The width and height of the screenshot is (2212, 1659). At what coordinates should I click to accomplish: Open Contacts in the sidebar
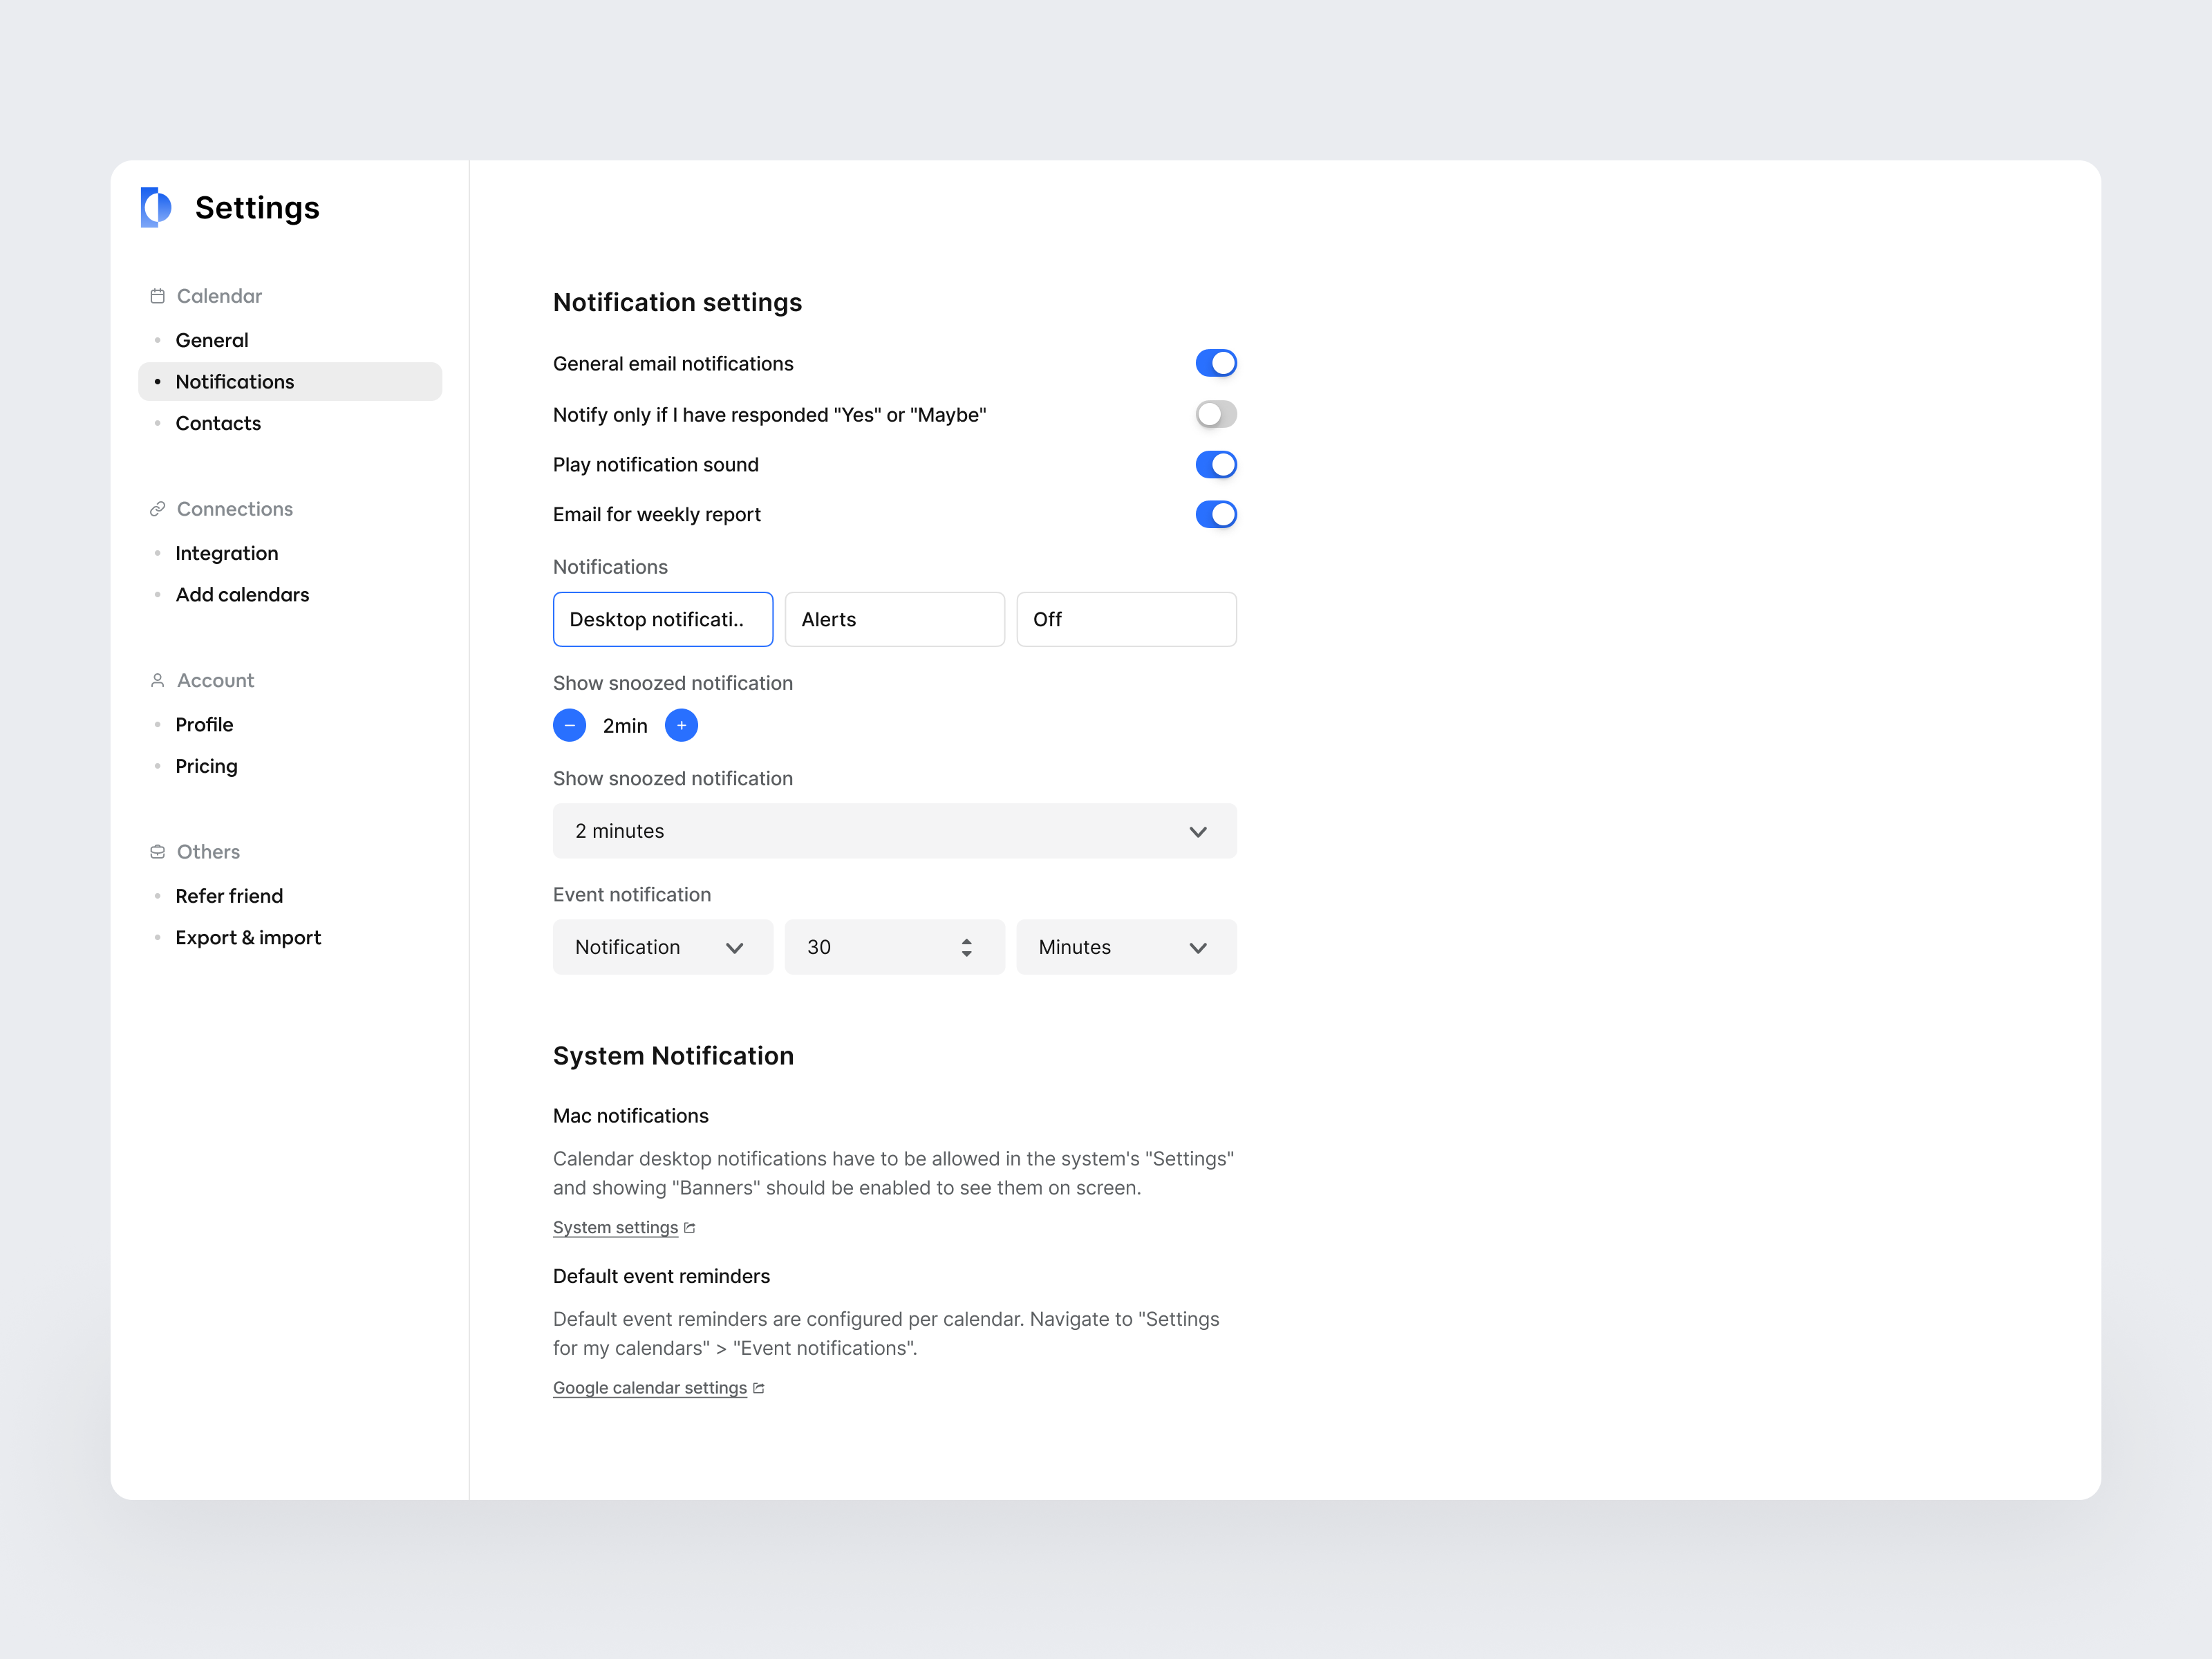click(218, 423)
